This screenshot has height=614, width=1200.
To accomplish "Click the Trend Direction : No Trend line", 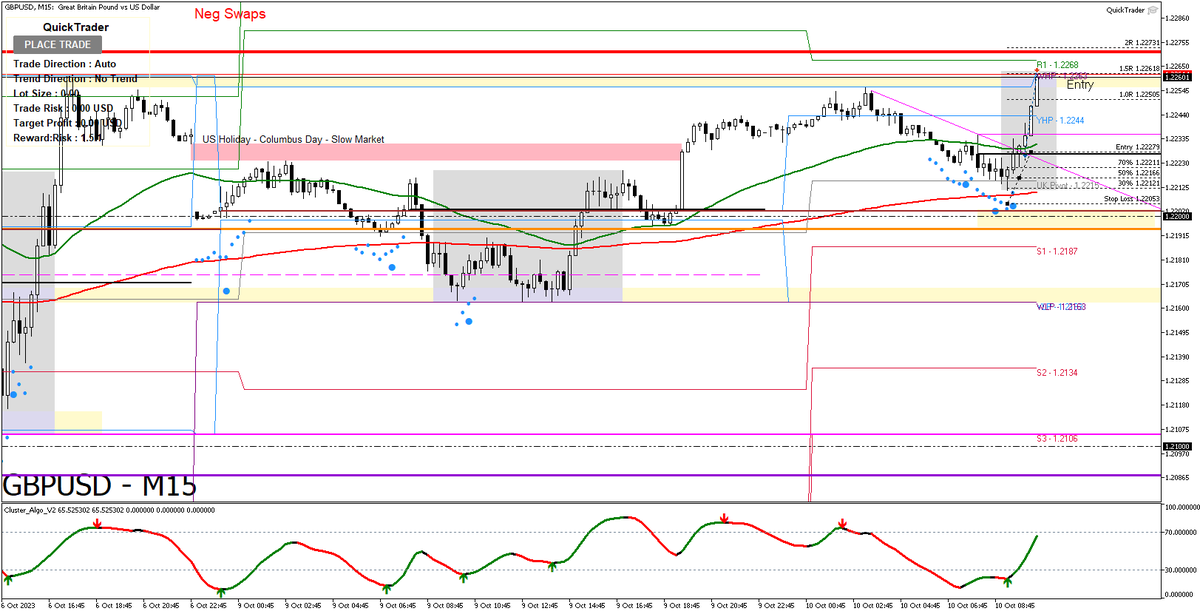I will click(x=75, y=78).
